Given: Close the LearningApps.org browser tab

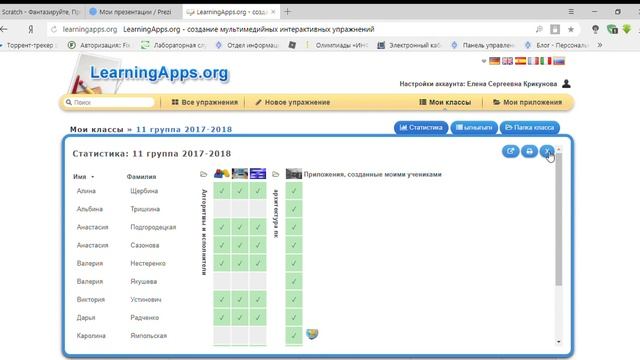Looking at the screenshot, I should coord(273,12).
